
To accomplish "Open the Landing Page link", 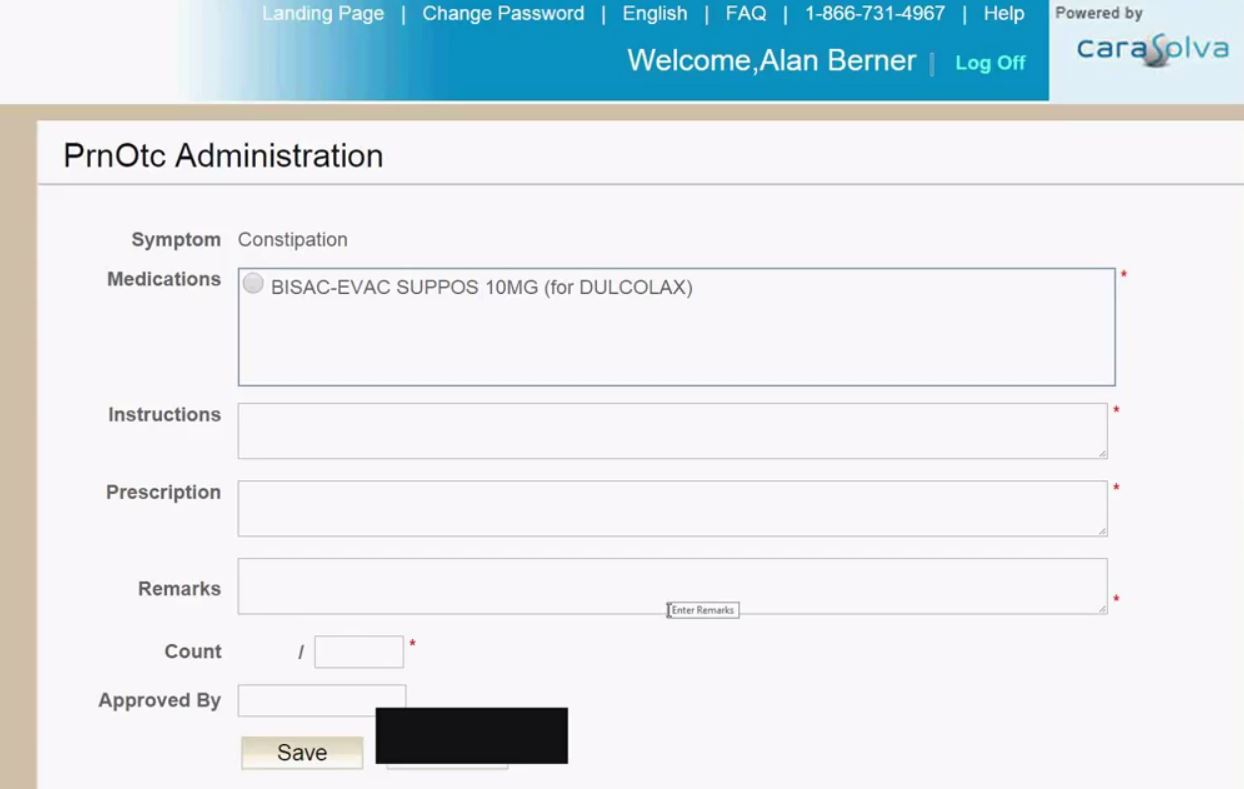I will click(x=323, y=14).
